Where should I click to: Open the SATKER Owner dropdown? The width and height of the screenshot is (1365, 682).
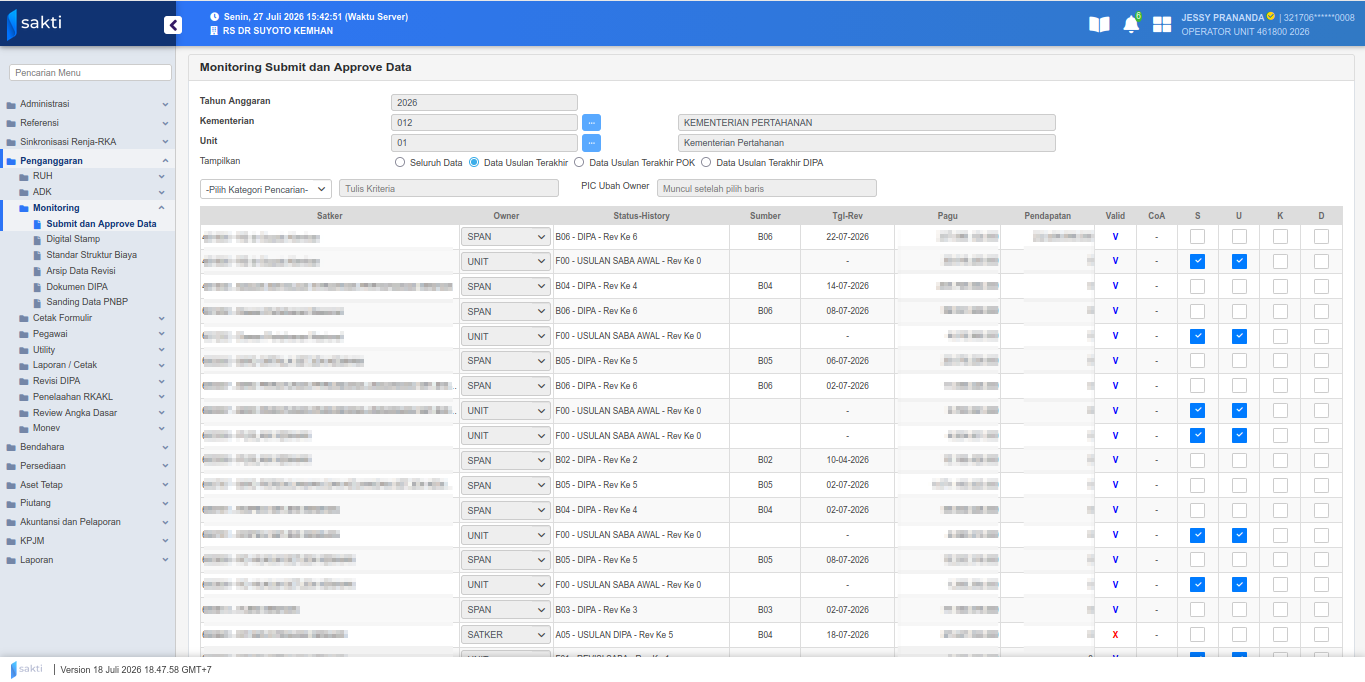506,634
